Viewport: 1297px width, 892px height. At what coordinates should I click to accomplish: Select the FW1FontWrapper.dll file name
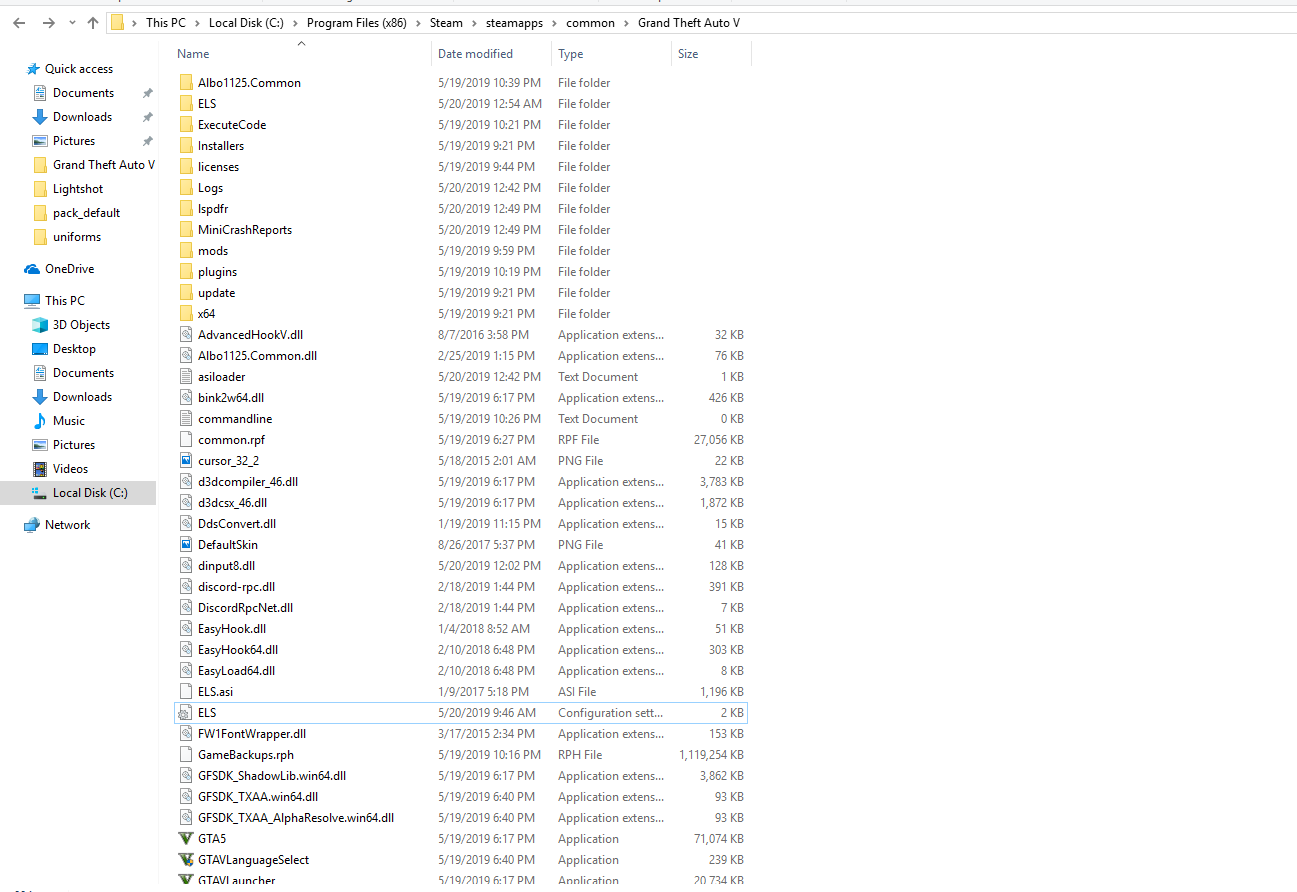coord(252,734)
